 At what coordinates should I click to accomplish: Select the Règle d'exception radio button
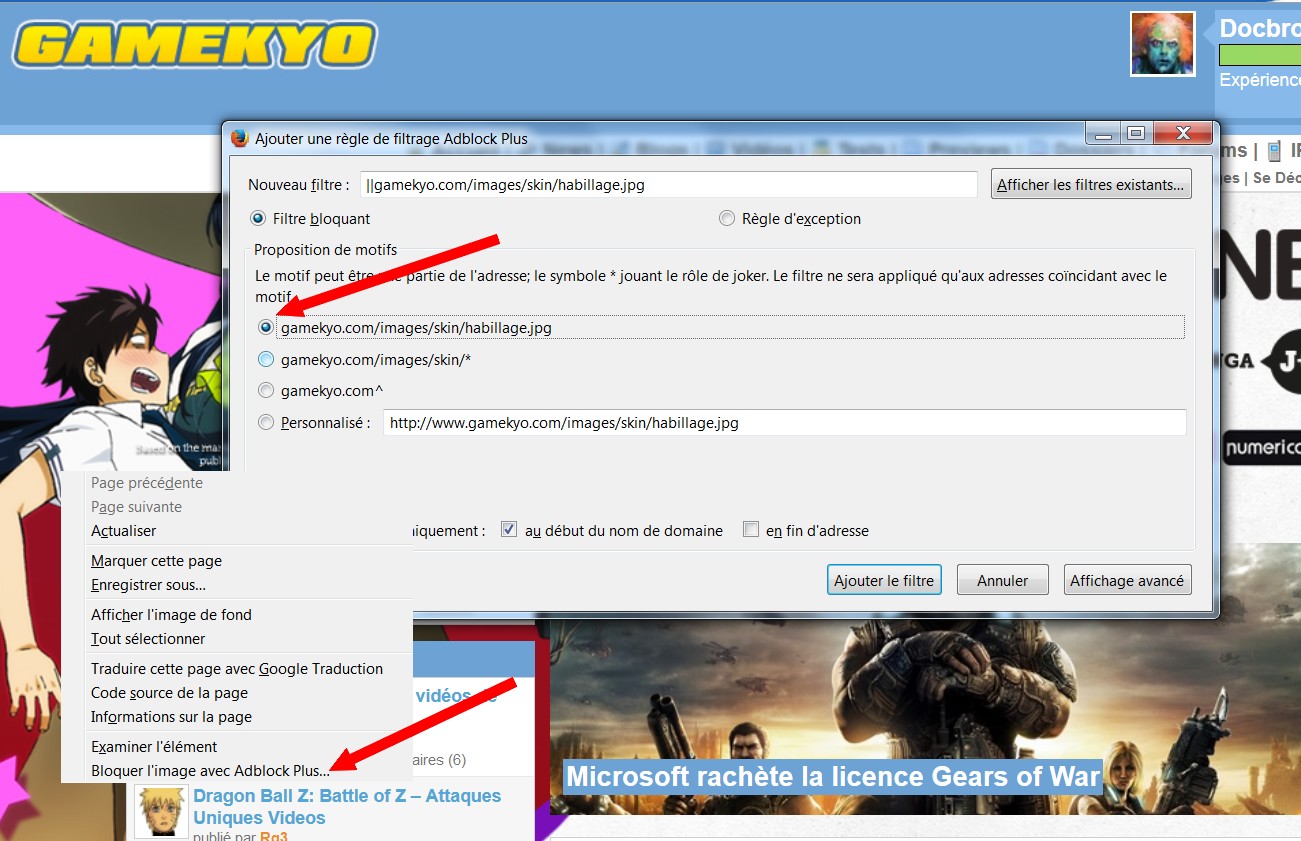point(727,219)
